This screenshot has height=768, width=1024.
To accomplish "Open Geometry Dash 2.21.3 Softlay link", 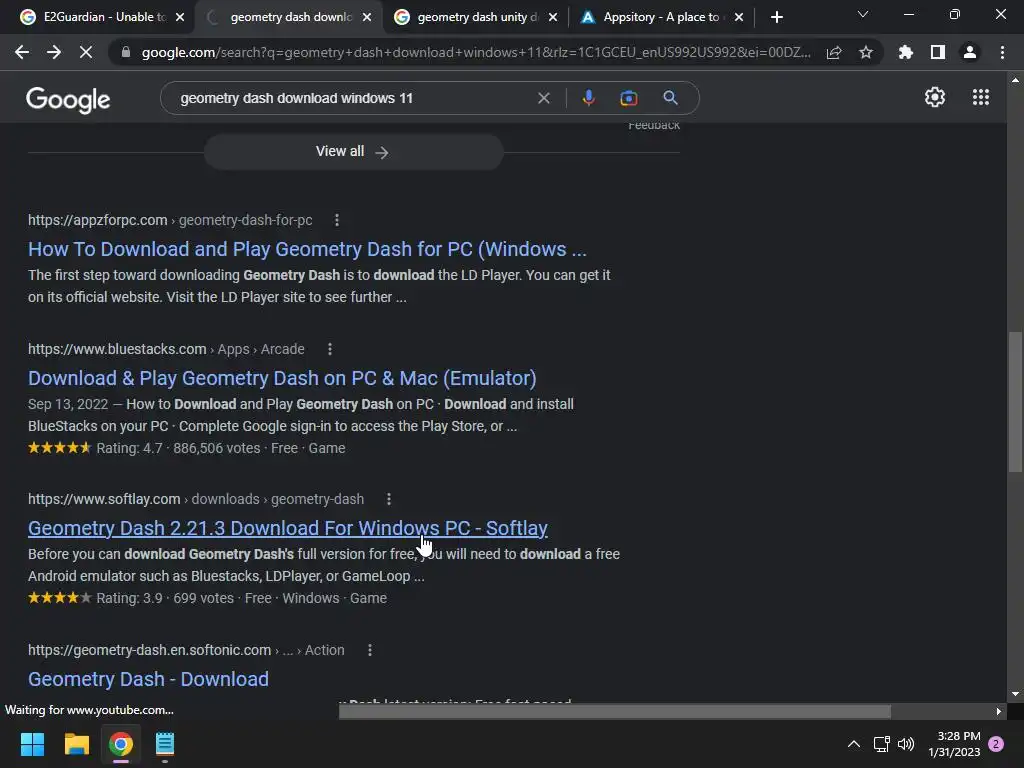I will [x=287, y=528].
